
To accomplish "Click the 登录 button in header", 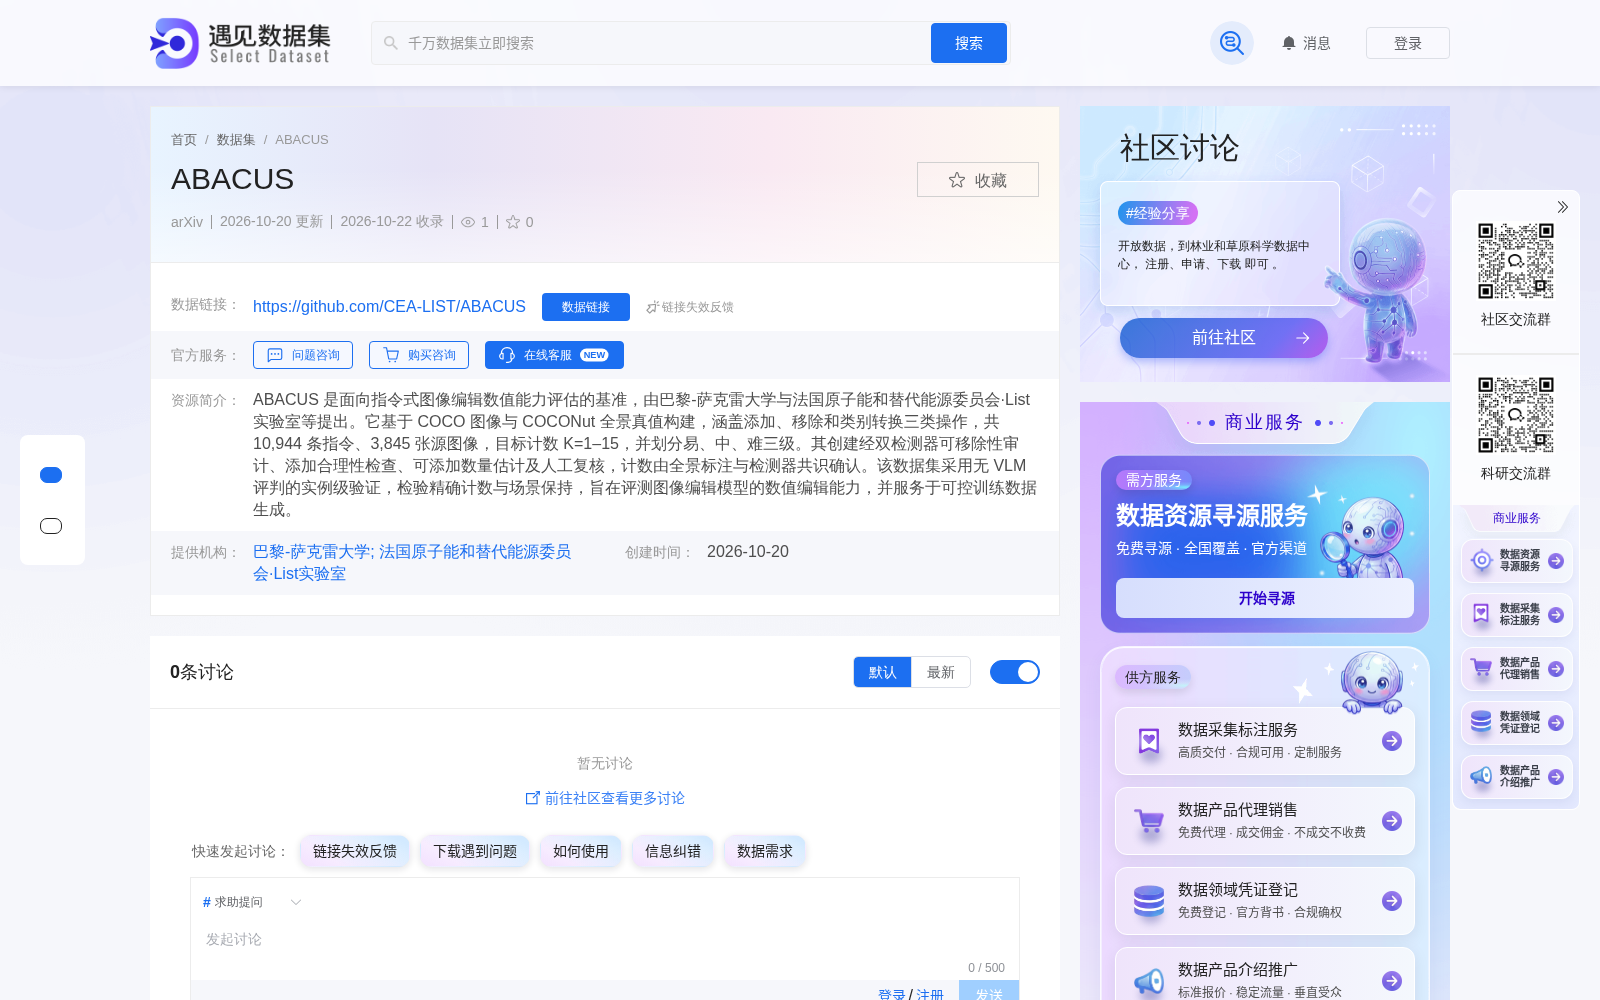I will click(1408, 43).
